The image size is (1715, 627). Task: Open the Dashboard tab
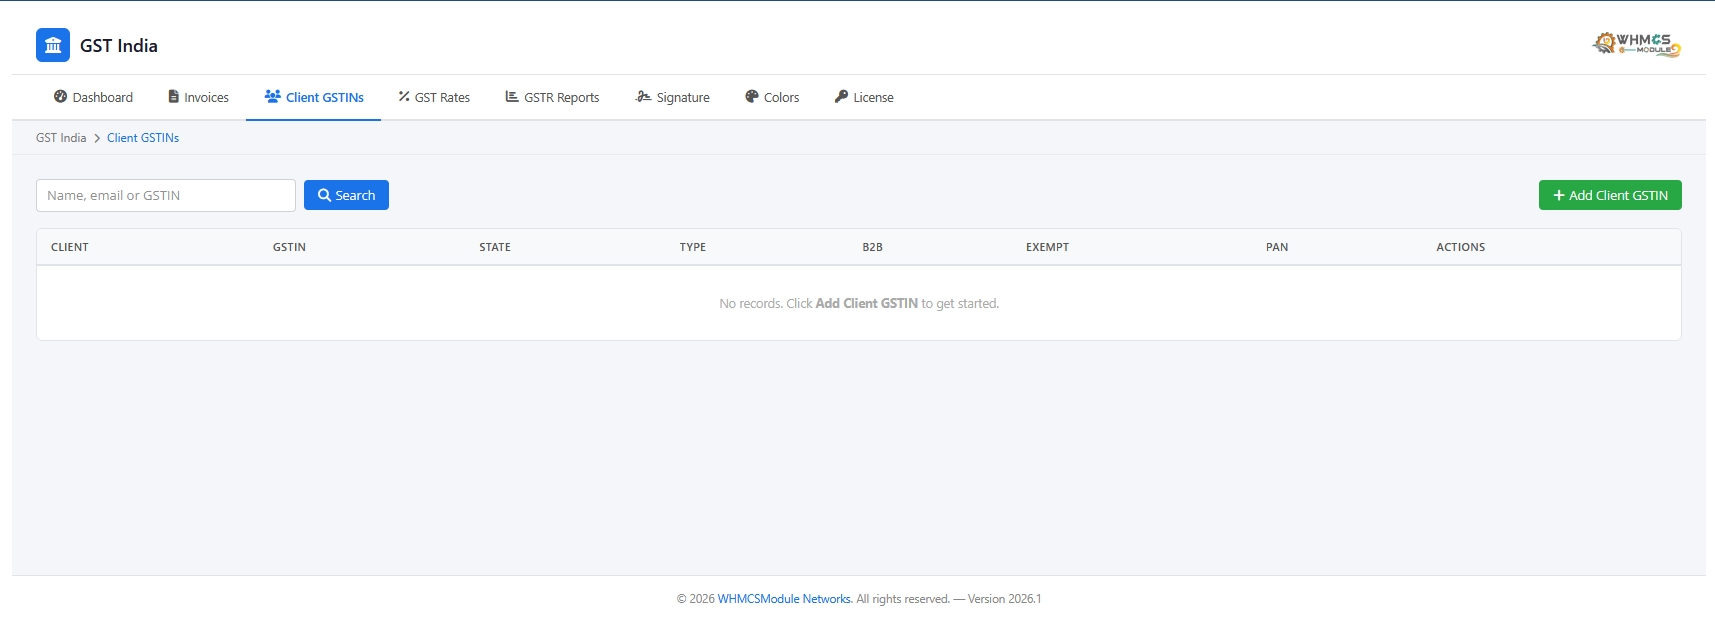pos(93,97)
